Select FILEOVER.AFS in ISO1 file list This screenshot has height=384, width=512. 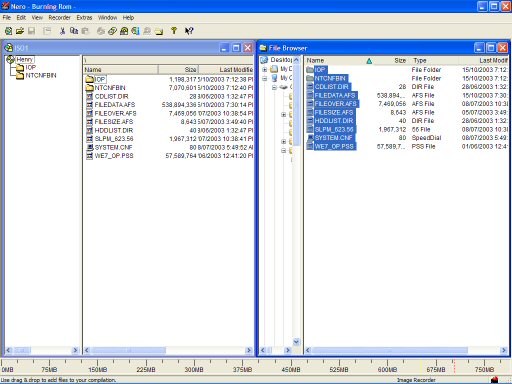[x=115, y=113]
